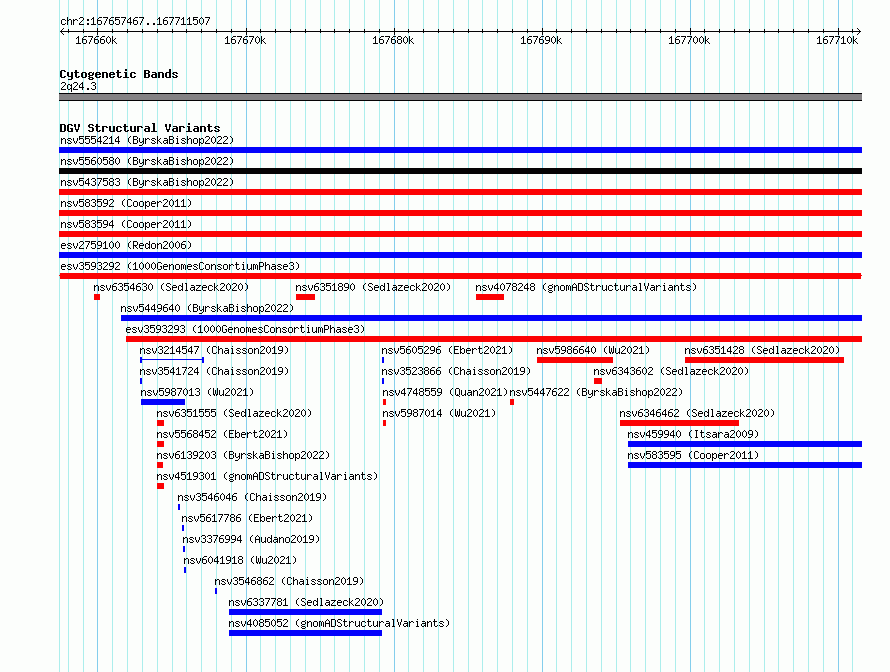Screen dimensions: 890x672
Task: Open nsv5605296 (Ebert2021) label
Action: pos(447,350)
